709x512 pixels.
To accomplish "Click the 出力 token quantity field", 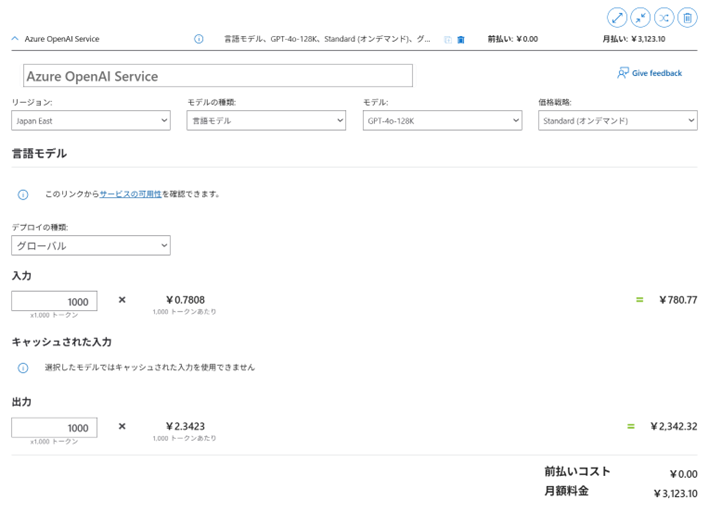I will pos(54,428).
